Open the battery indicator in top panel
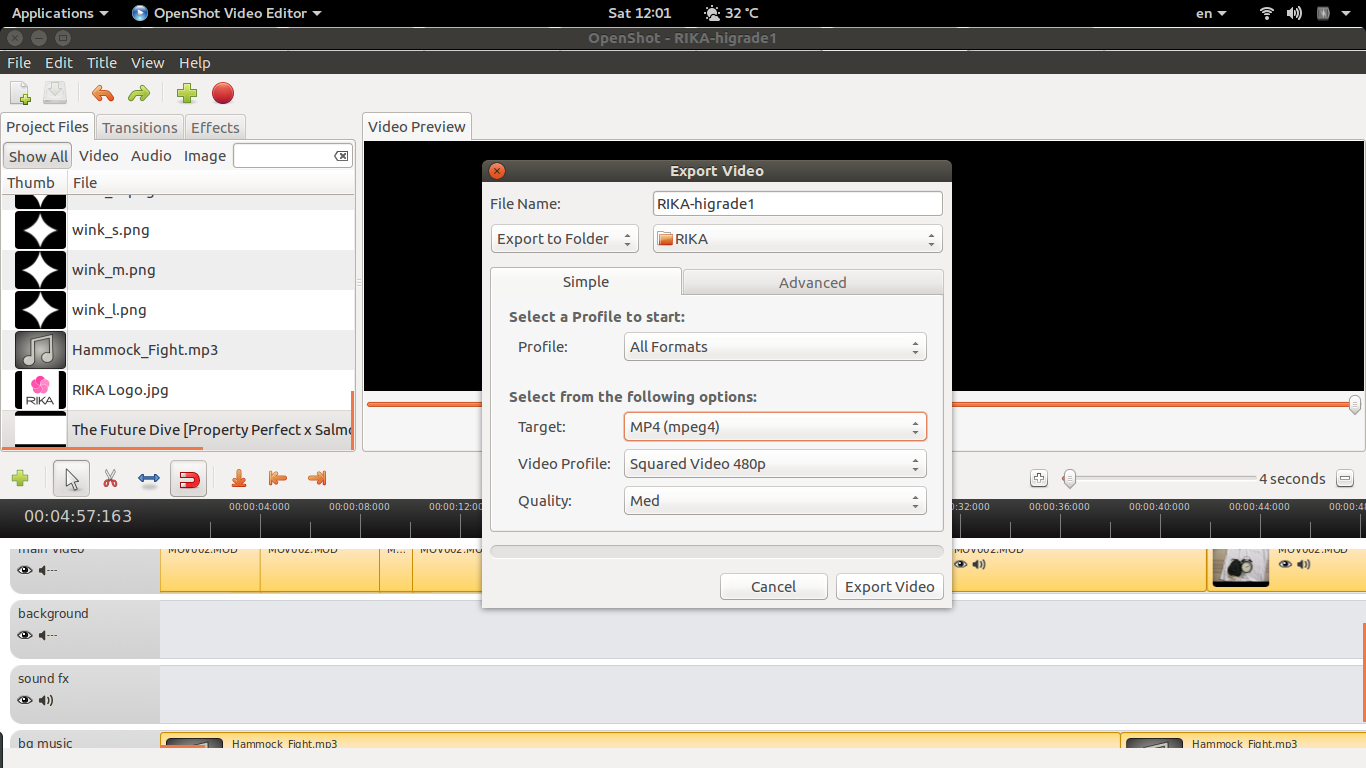 [1323, 13]
